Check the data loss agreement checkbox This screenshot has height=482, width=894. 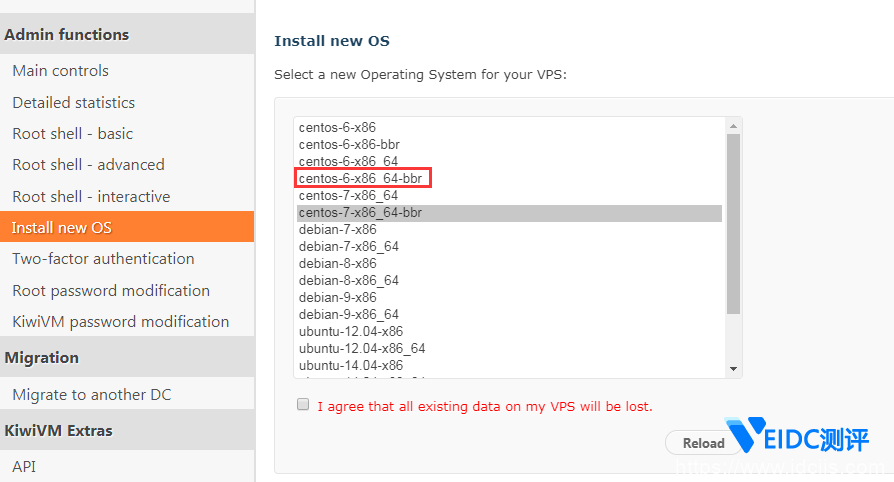point(303,405)
